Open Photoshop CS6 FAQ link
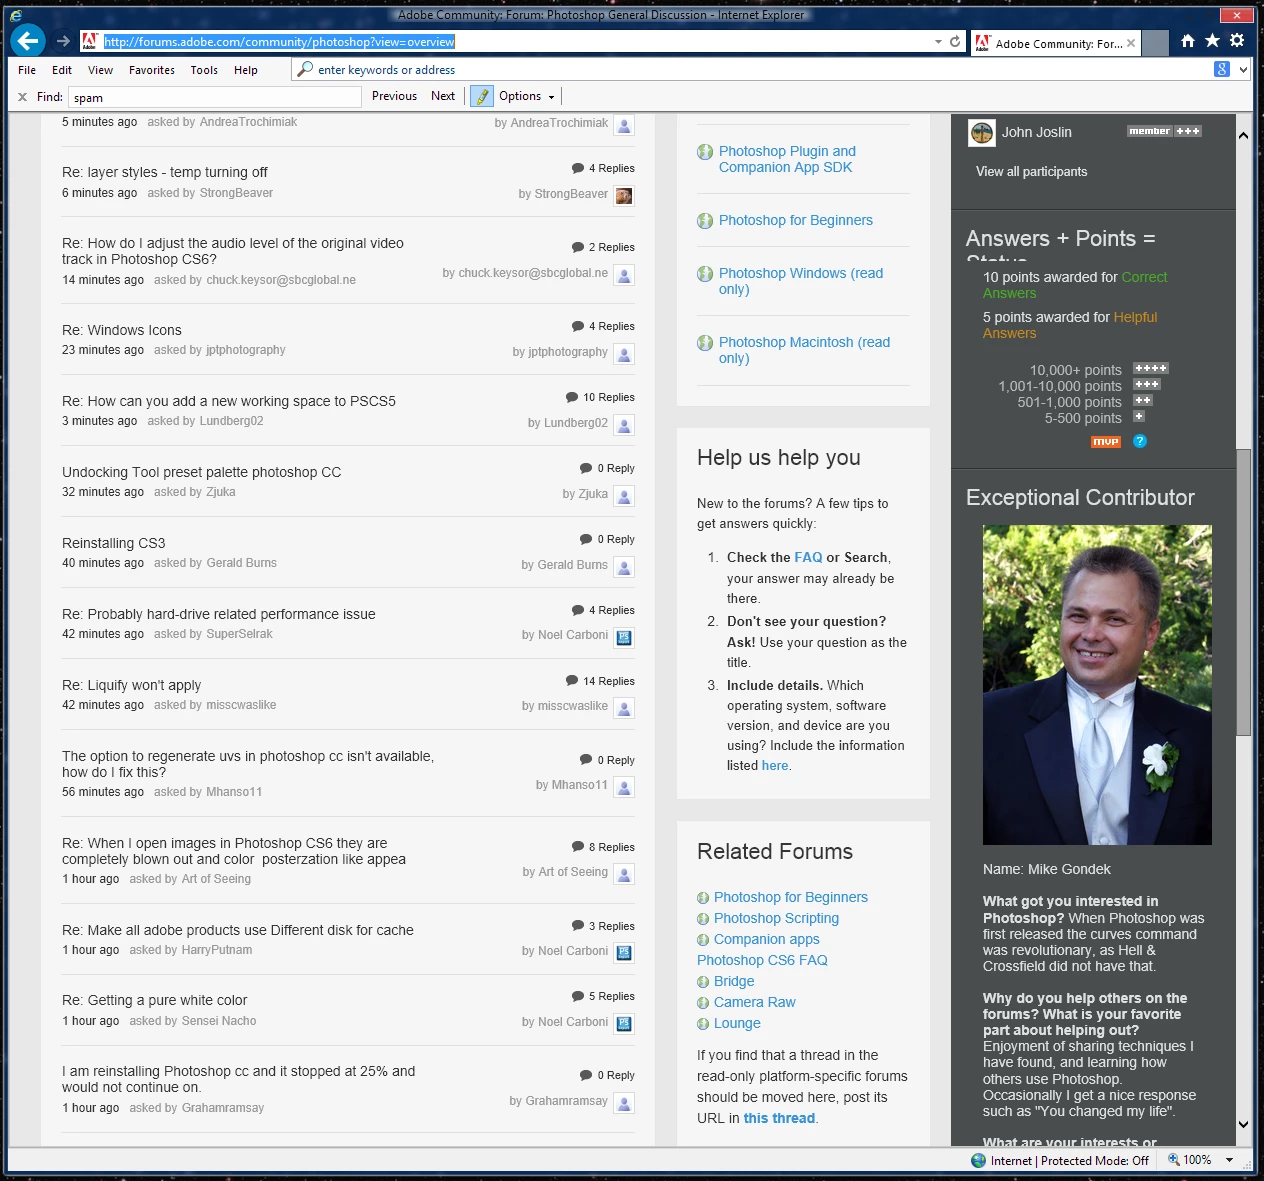This screenshot has width=1264, height=1181. [x=762, y=960]
